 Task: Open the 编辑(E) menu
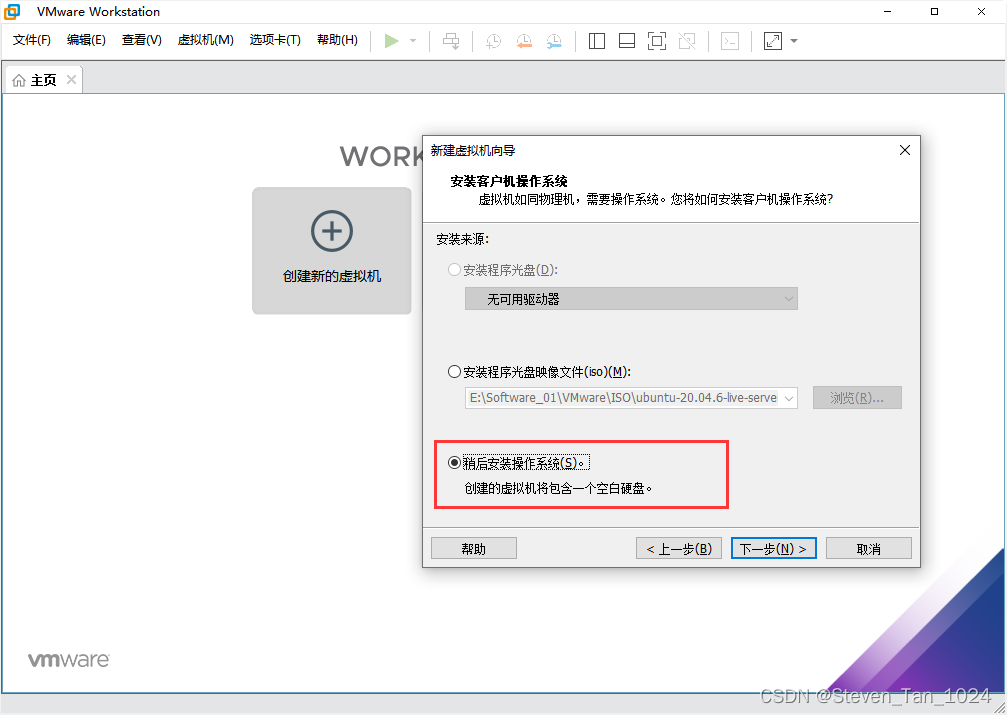pyautogui.click(x=86, y=40)
